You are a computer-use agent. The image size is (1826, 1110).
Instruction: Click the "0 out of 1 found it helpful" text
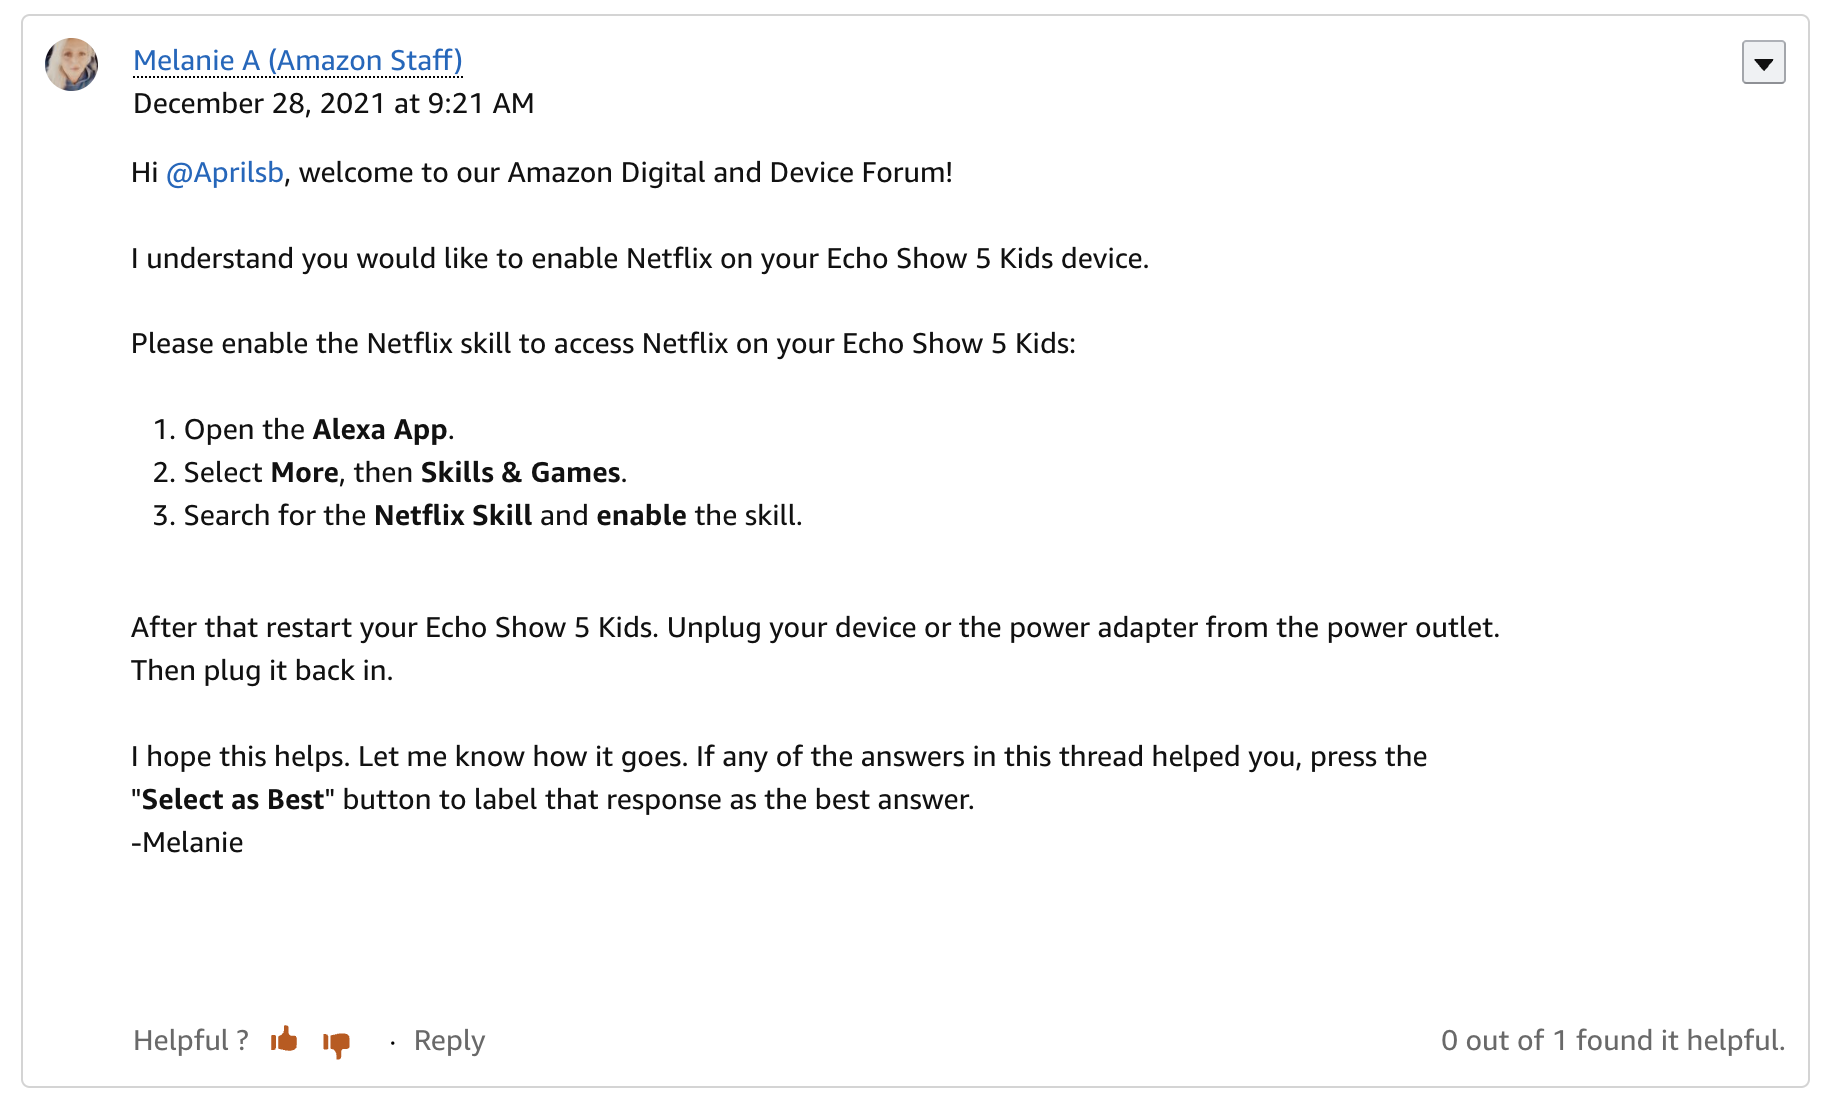tap(1612, 1041)
